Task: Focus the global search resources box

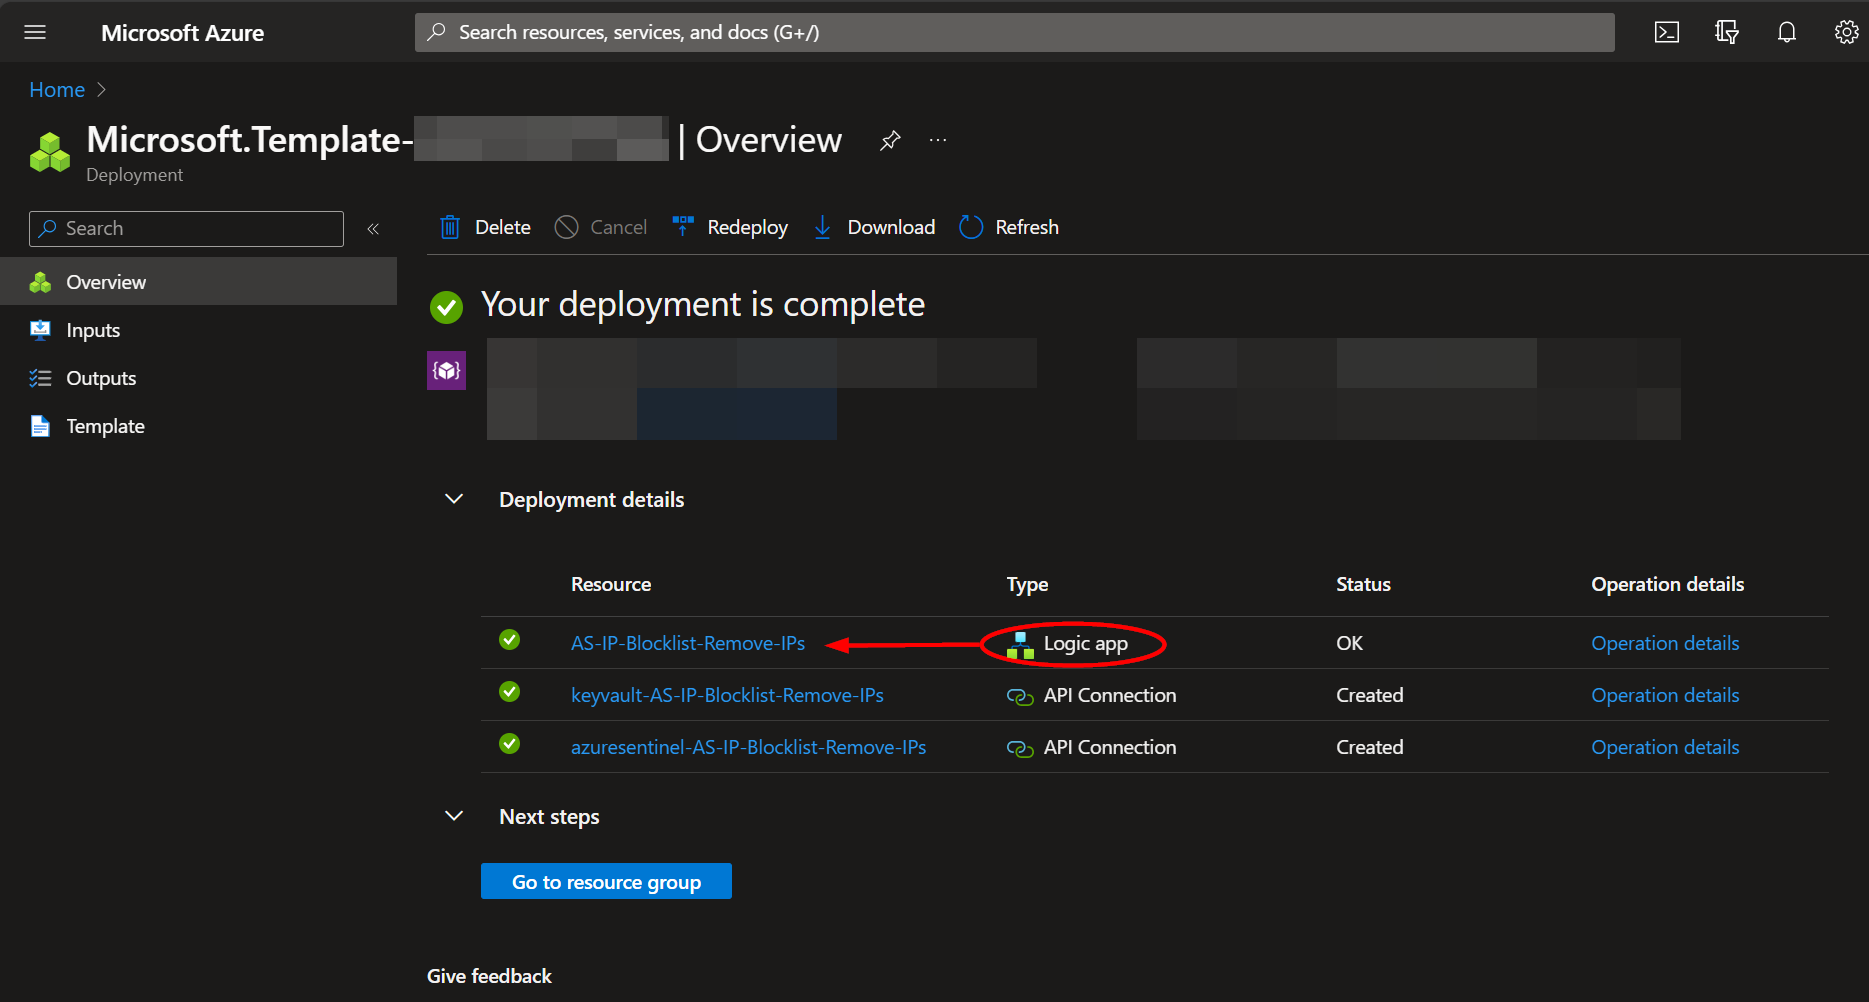Action: click(1014, 32)
